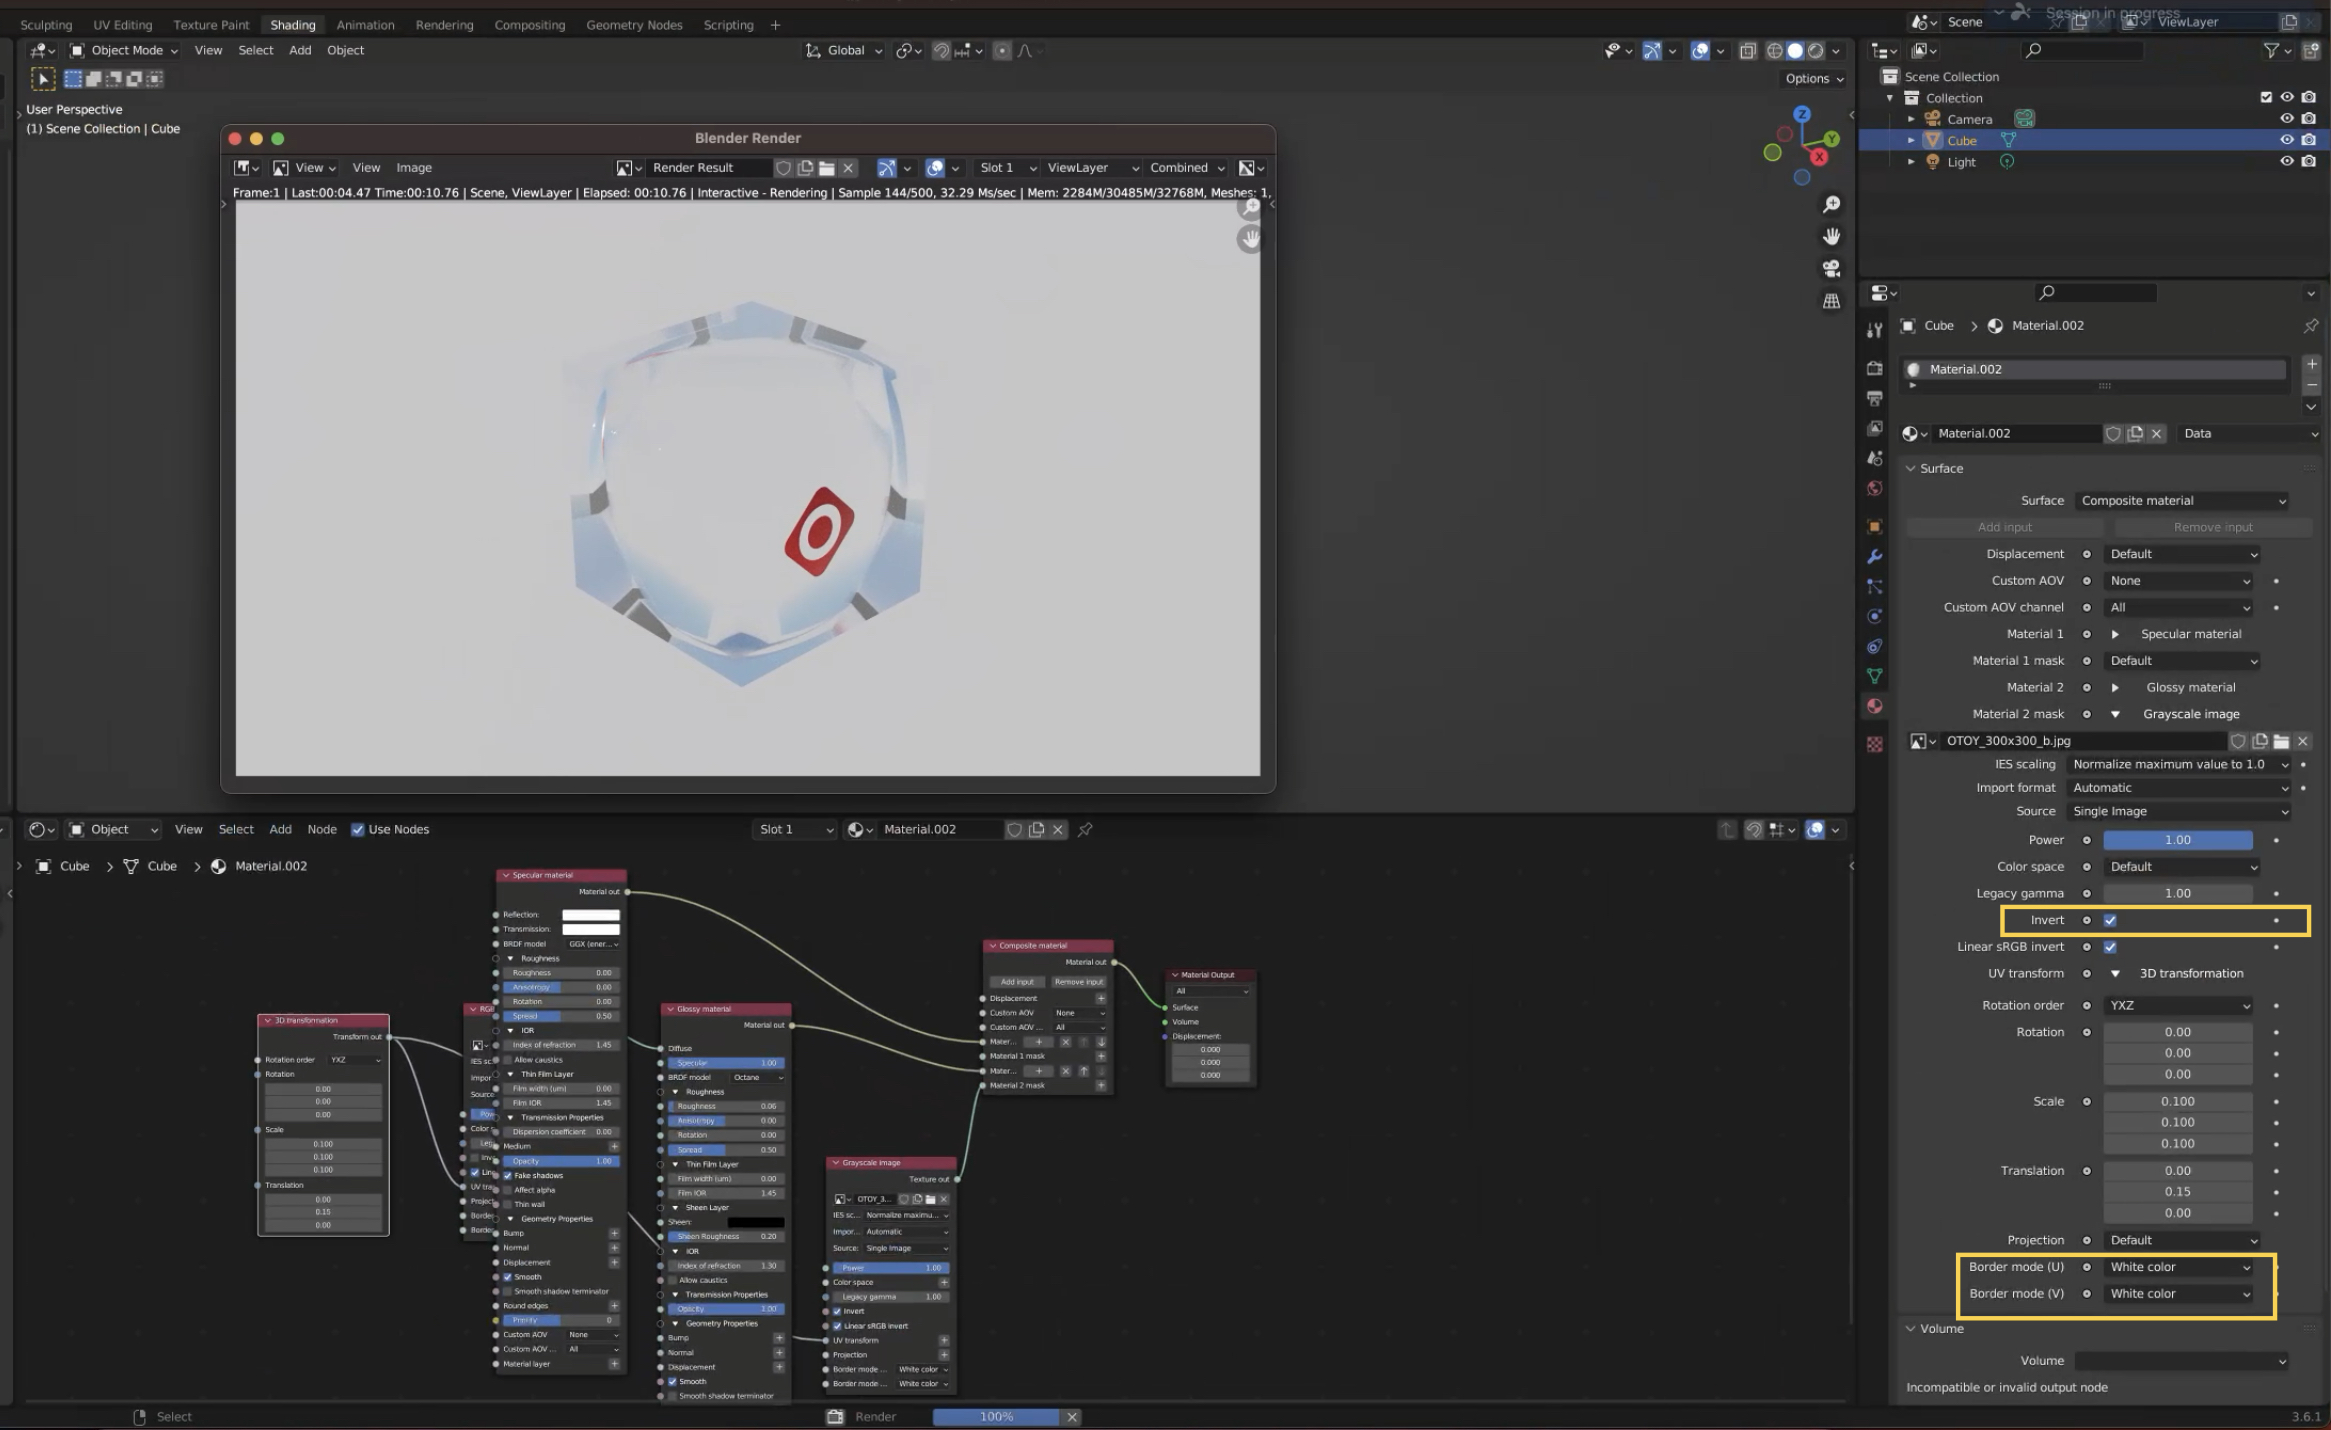Open image file for OTOY_300x300_b.jpg
Screen dimensions: 2331x1430
[2281, 741]
